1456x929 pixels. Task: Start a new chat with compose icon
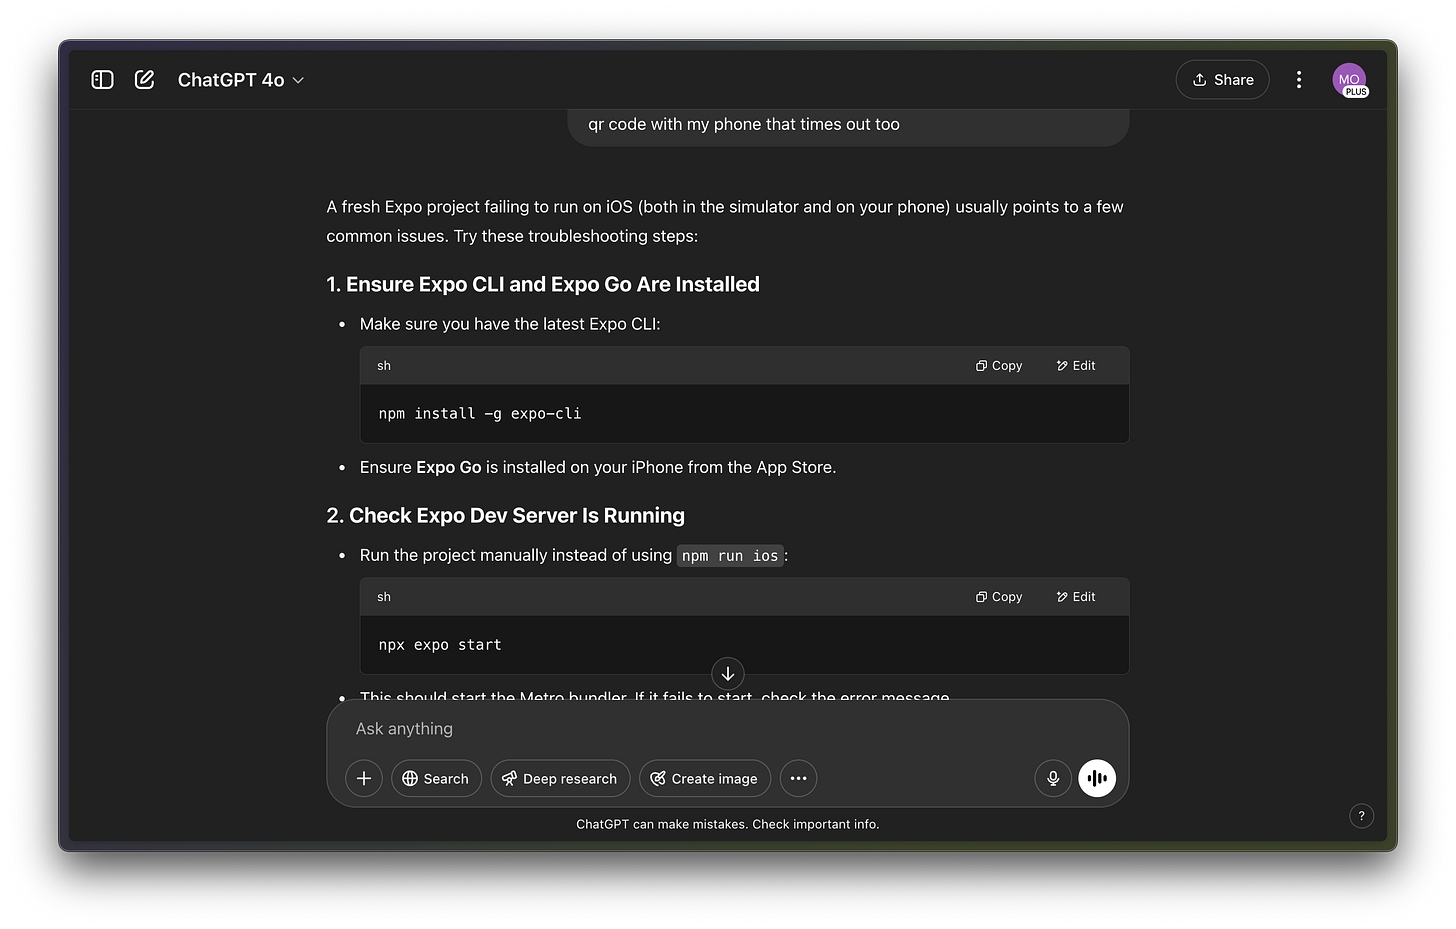144,80
